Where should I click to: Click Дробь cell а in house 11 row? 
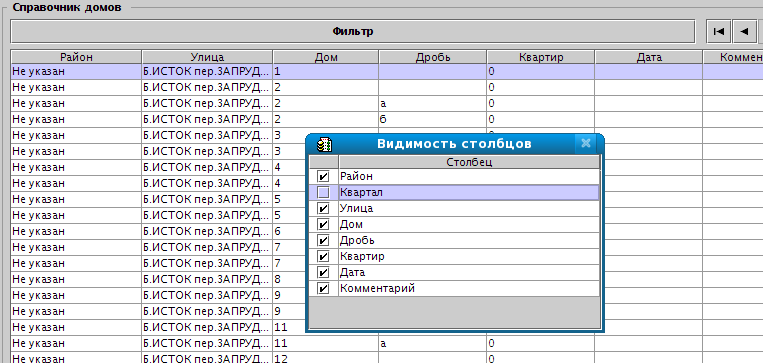[433, 343]
